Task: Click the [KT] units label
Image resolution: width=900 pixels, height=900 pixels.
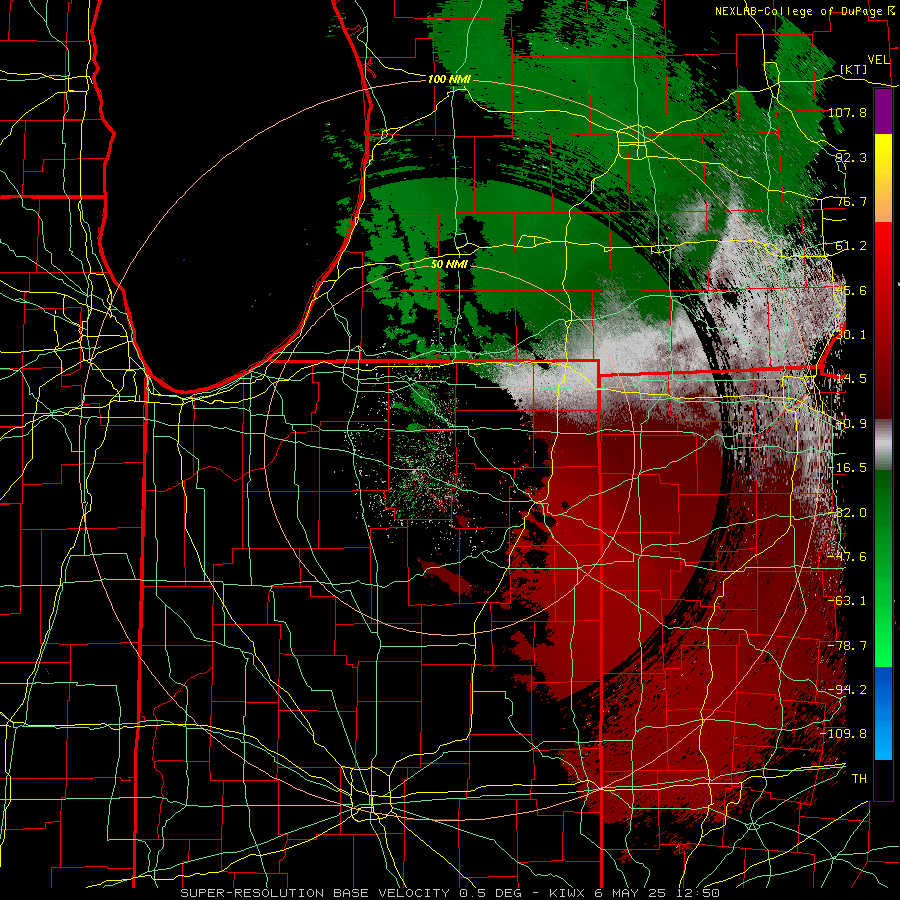Action: [854, 69]
